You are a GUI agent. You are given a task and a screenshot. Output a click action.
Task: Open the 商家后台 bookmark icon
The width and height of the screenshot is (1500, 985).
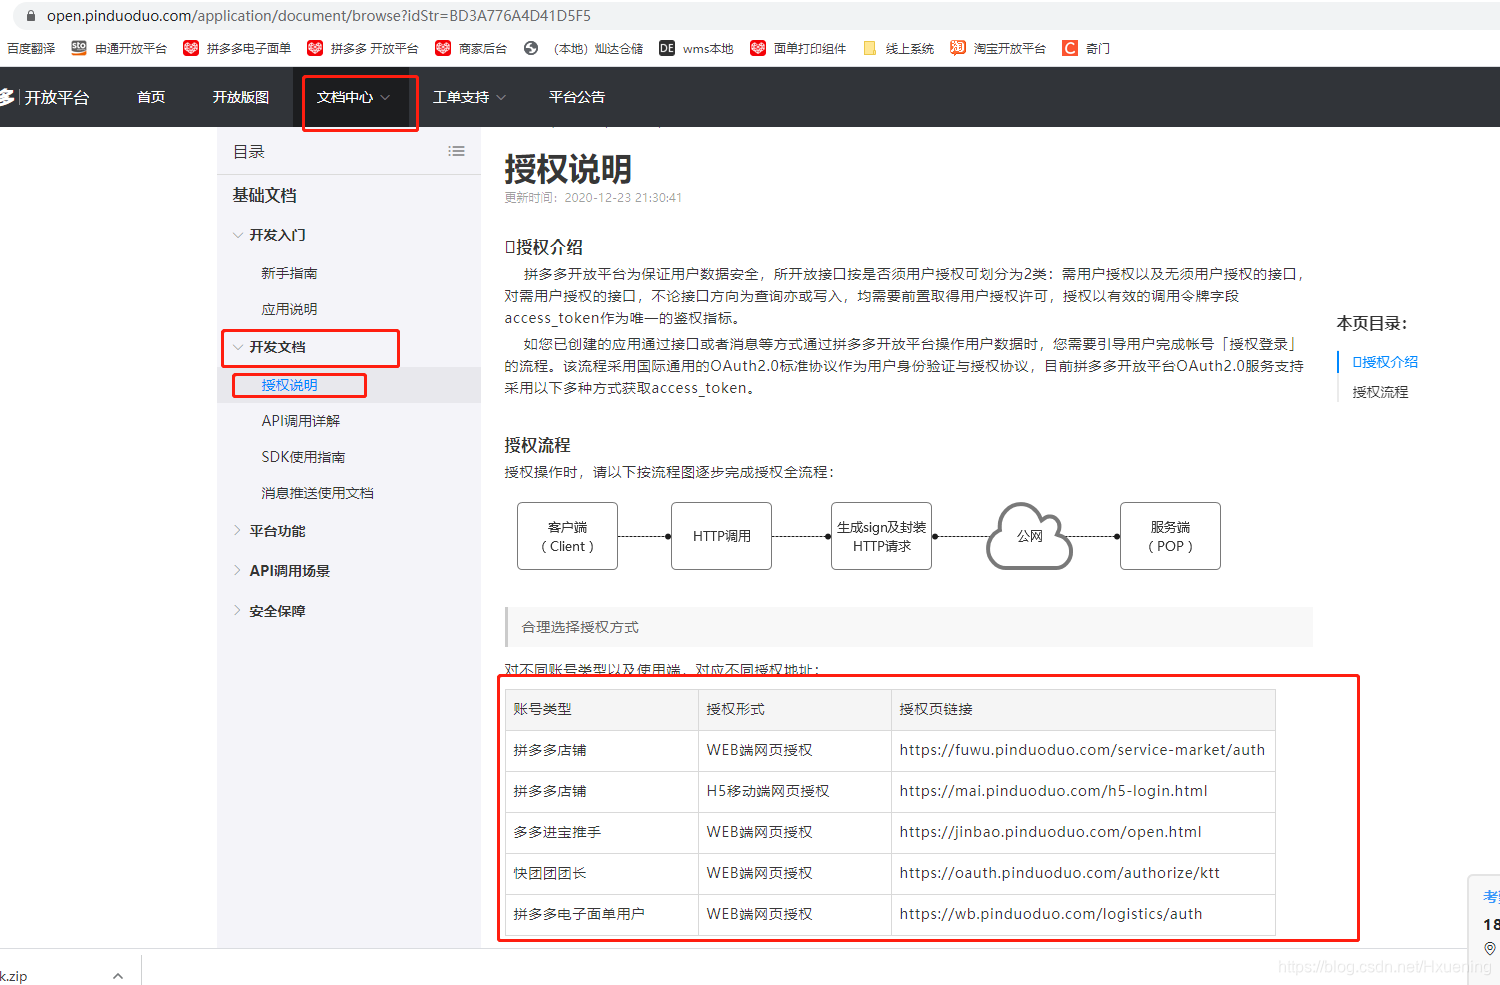443,48
